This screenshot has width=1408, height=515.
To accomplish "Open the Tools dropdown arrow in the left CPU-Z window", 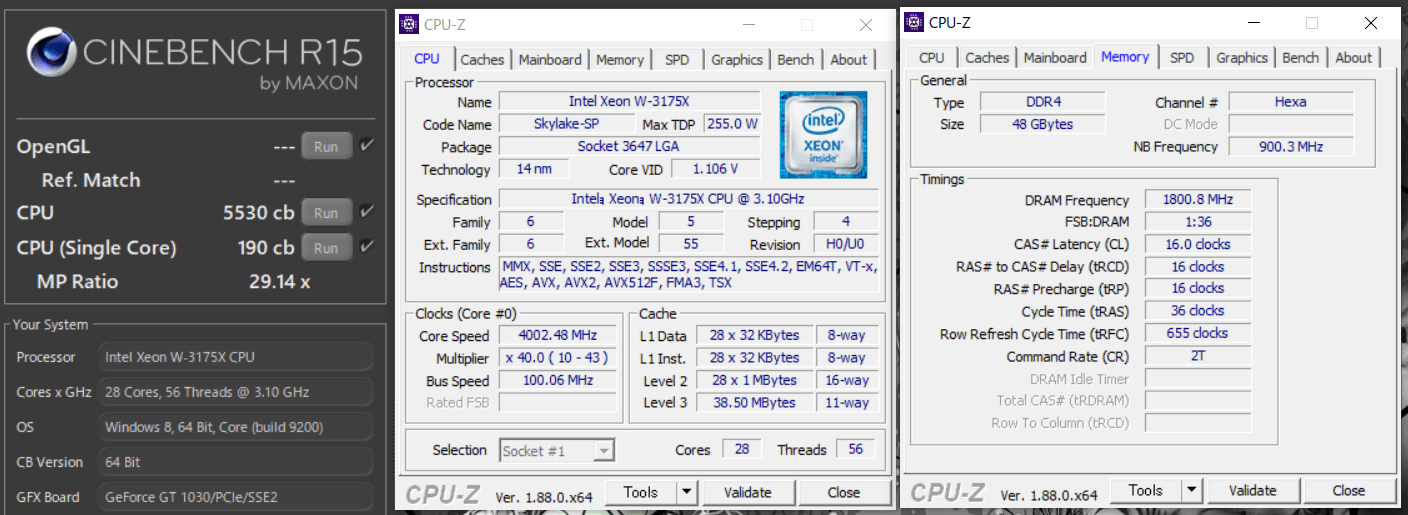I will (x=686, y=491).
